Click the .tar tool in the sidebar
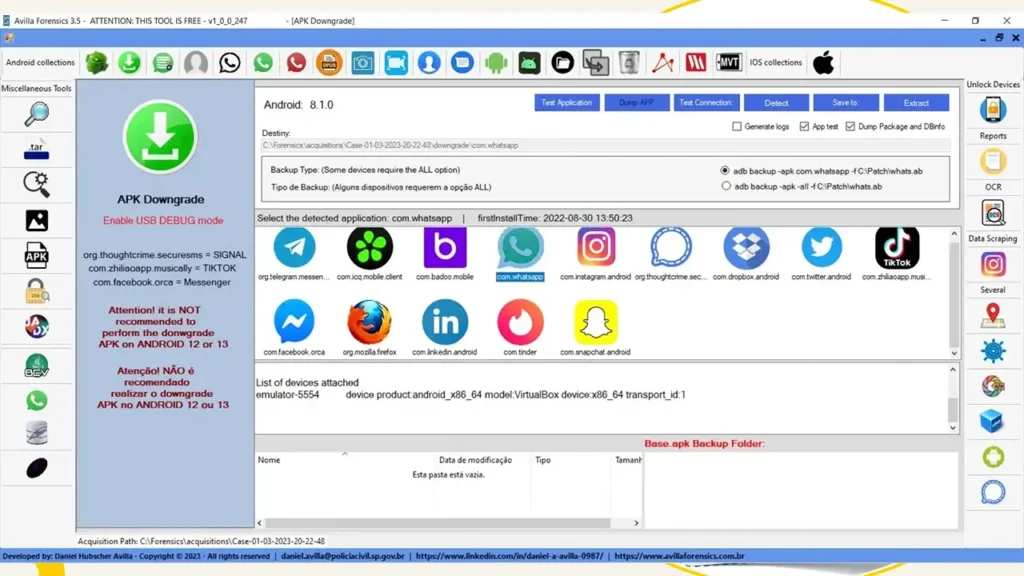This screenshot has height=576, width=1024. pyautogui.click(x=37, y=150)
